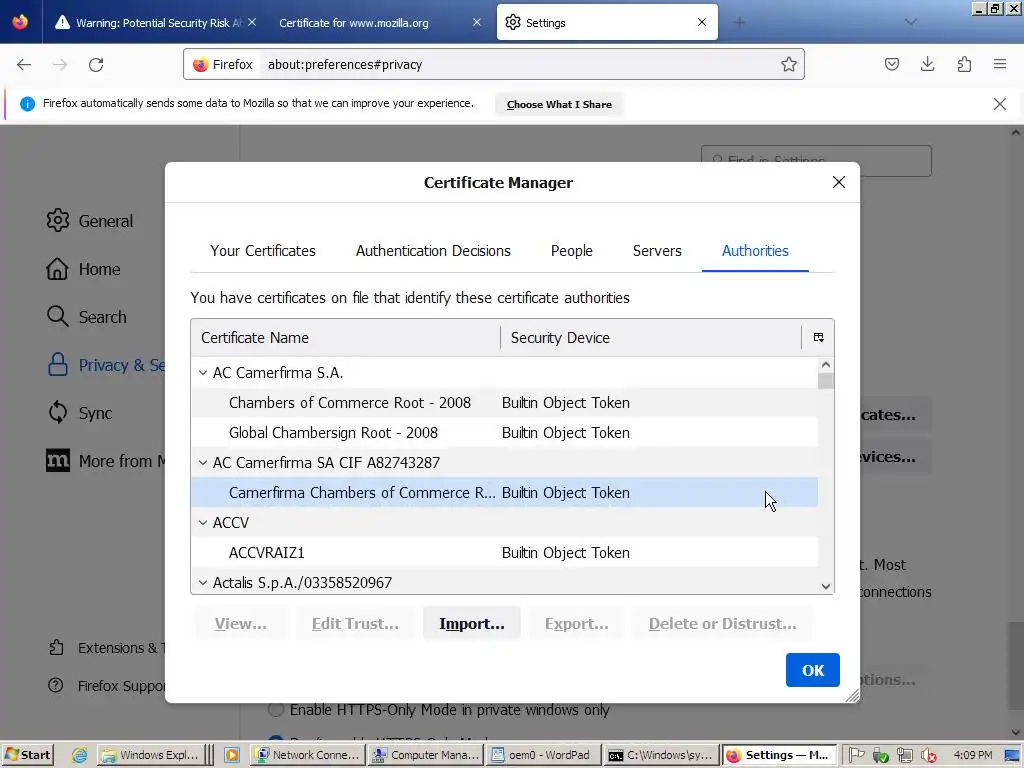Select the Camerfirma Chambers of Commerce row
This screenshot has height=768, width=1024.
click(x=504, y=493)
